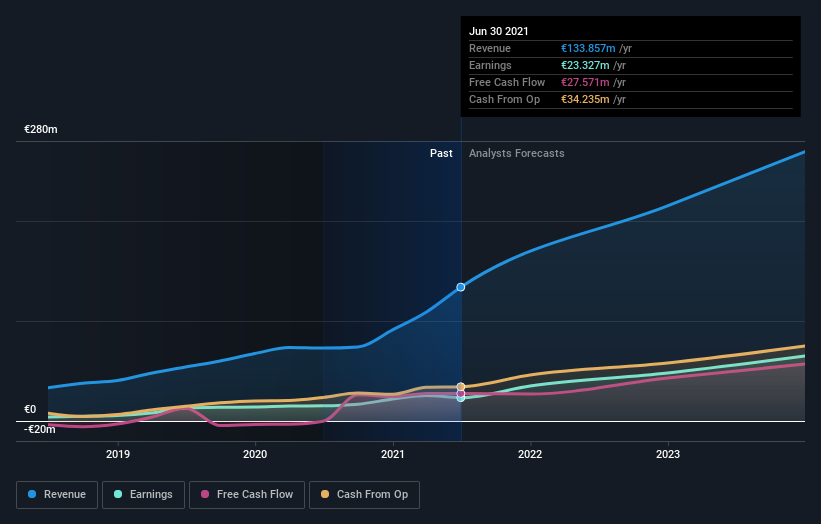Click the 2023 x-axis label

tap(668, 454)
